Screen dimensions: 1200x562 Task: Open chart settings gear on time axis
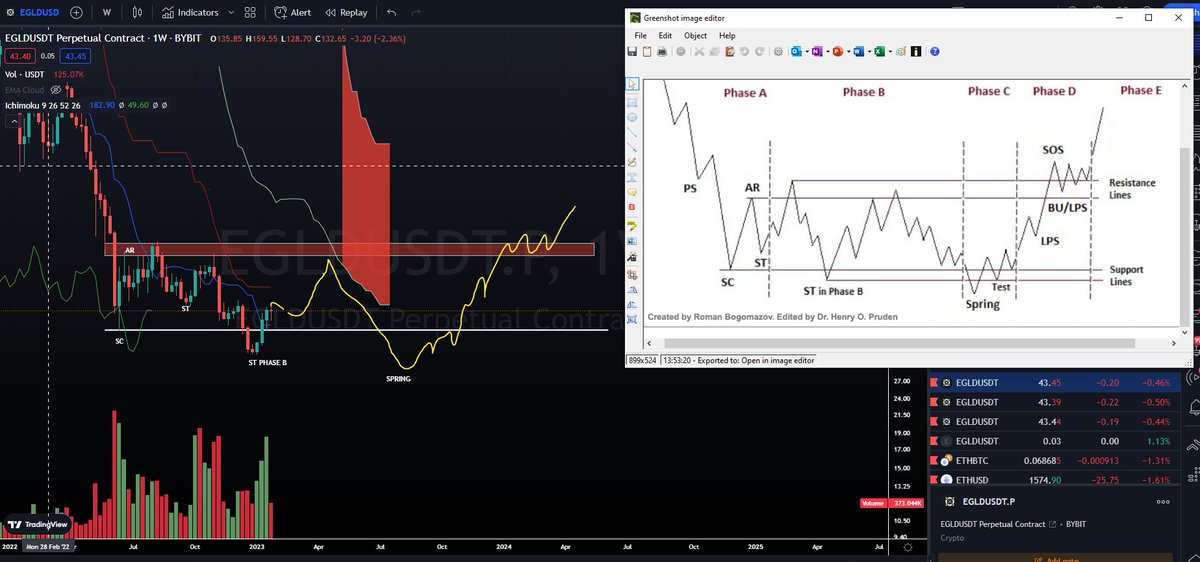[907, 548]
